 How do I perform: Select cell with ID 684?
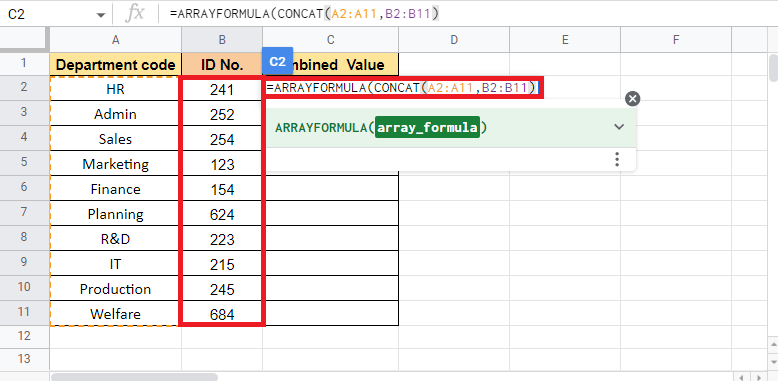[222, 314]
